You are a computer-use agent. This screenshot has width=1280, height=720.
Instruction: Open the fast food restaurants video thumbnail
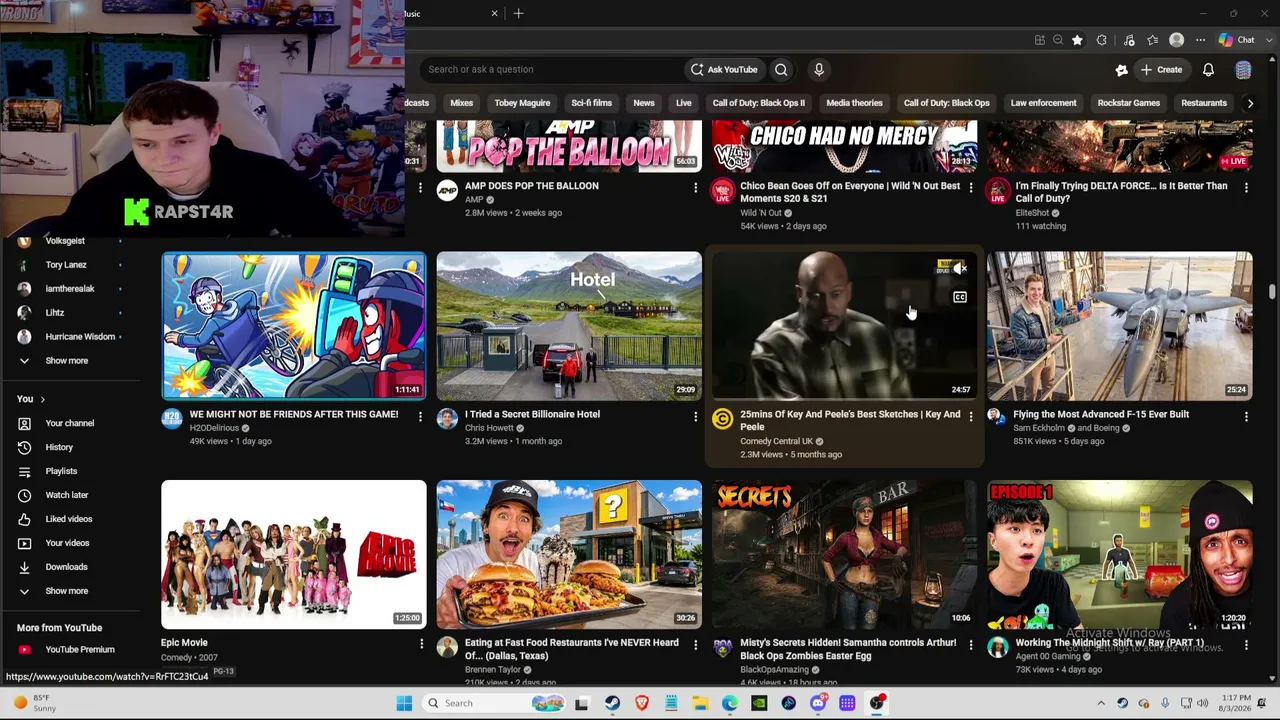(x=569, y=555)
